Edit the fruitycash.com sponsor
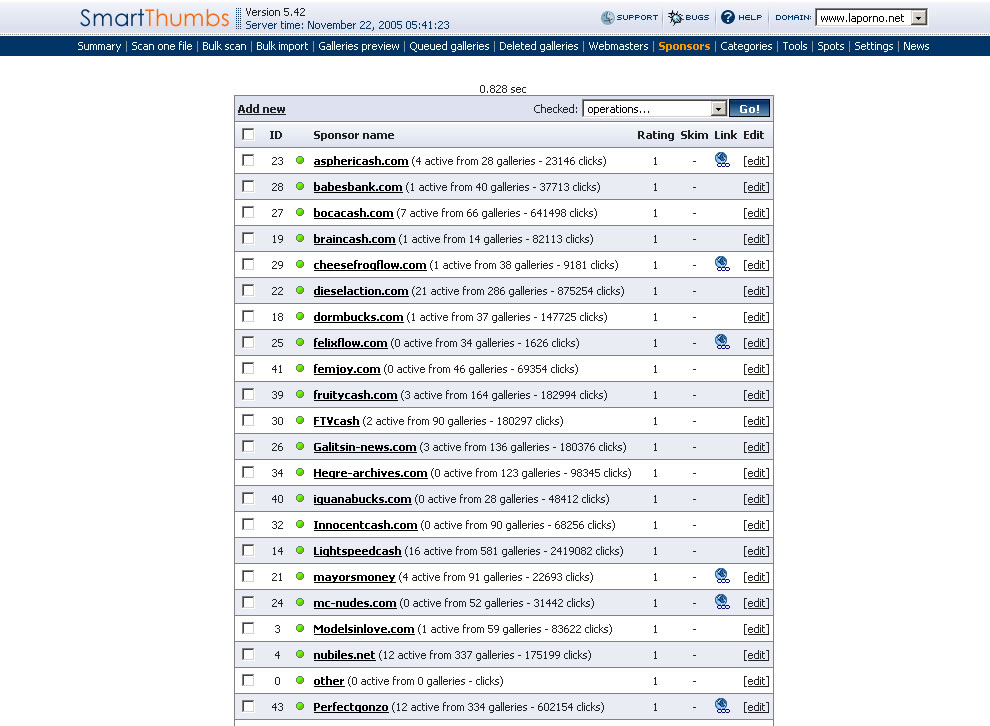 coord(756,395)
